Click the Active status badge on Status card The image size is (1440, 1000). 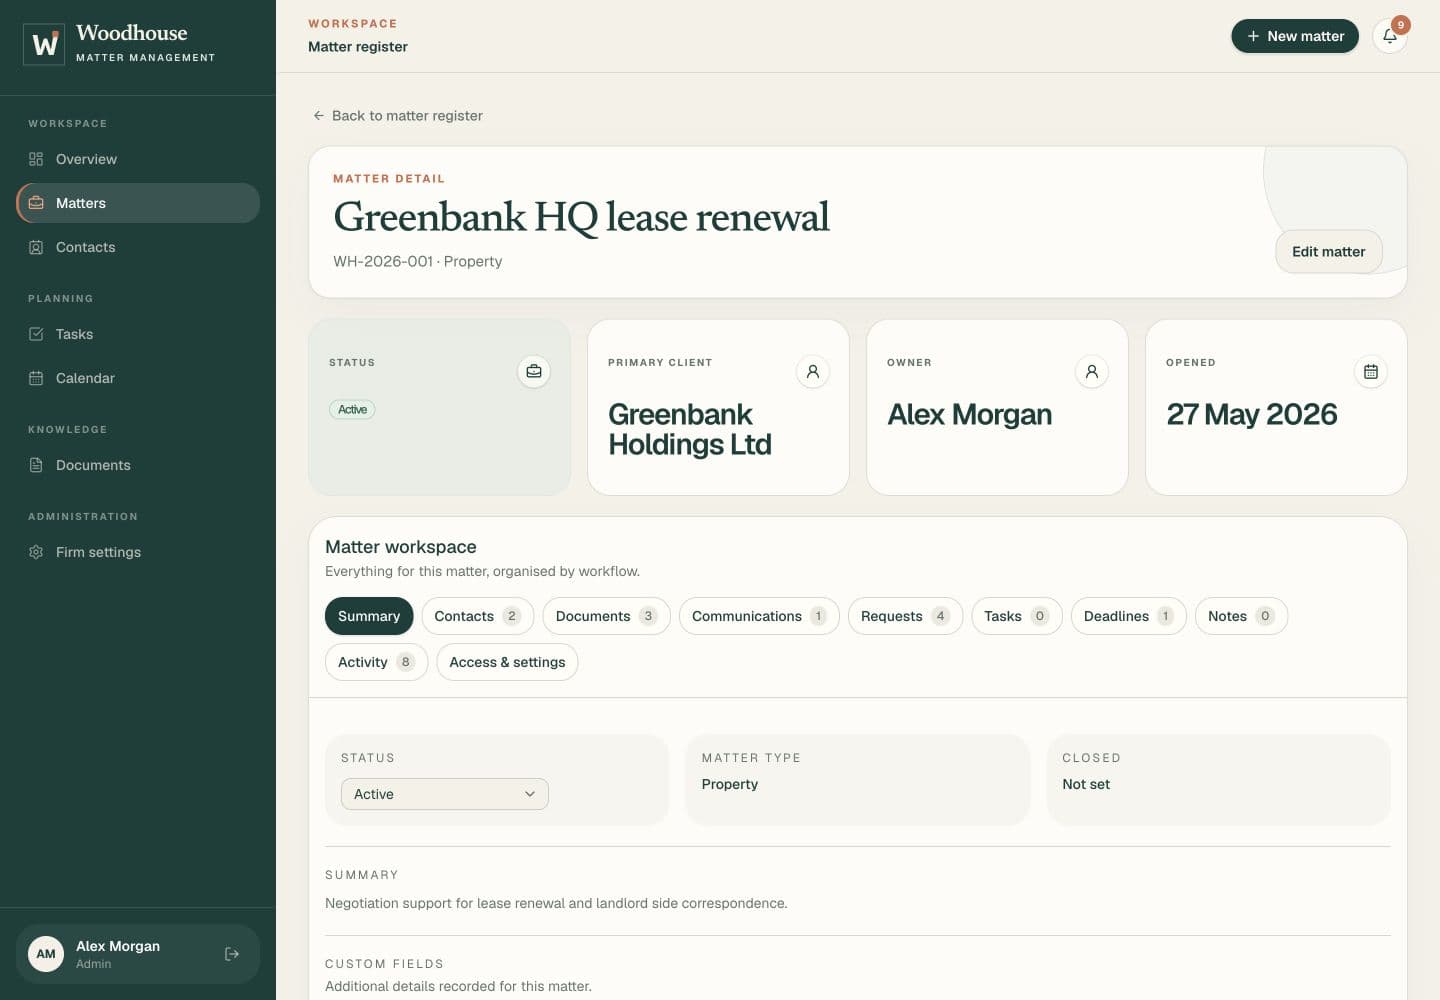point(352,409)
